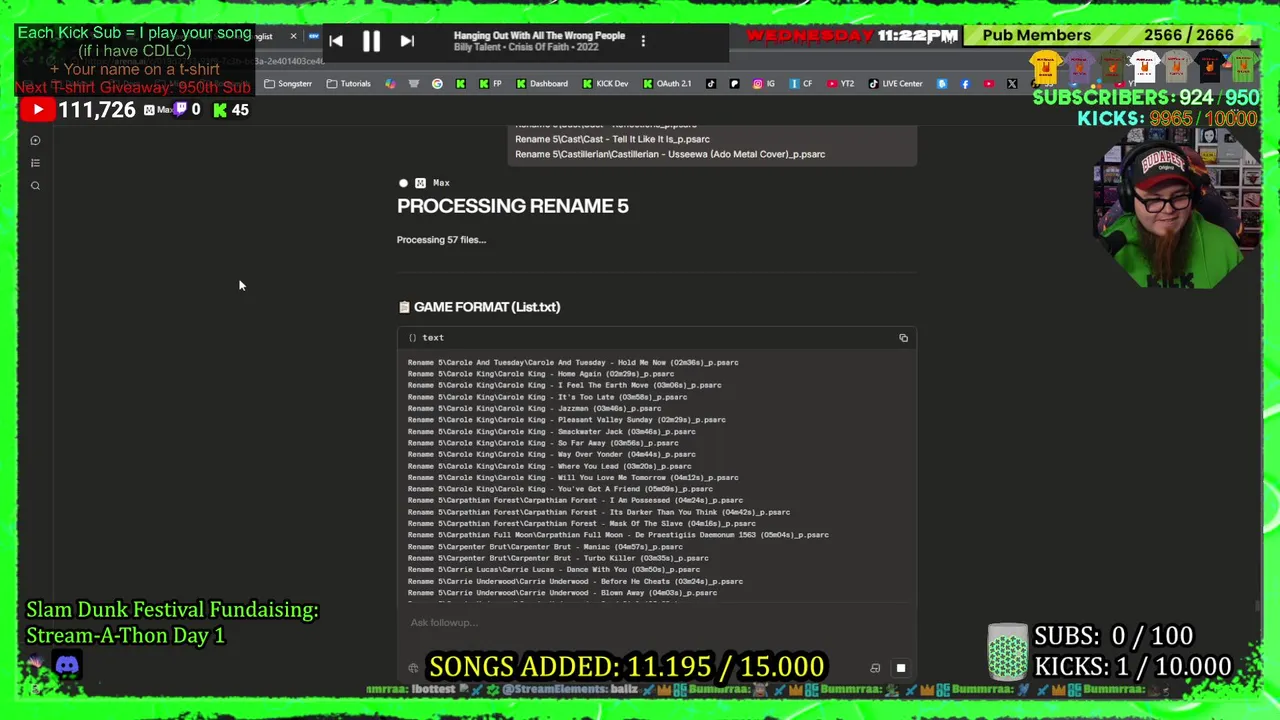Select line 'Cast - Tell It Like It Is'
The height and width of the screenshot is (720, 1280).
612,139
